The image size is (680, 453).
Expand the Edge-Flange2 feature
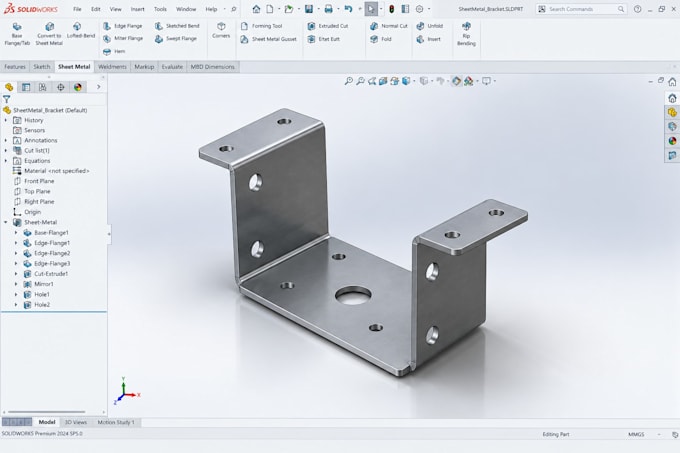pyautogui.click(x=16, y=253)
